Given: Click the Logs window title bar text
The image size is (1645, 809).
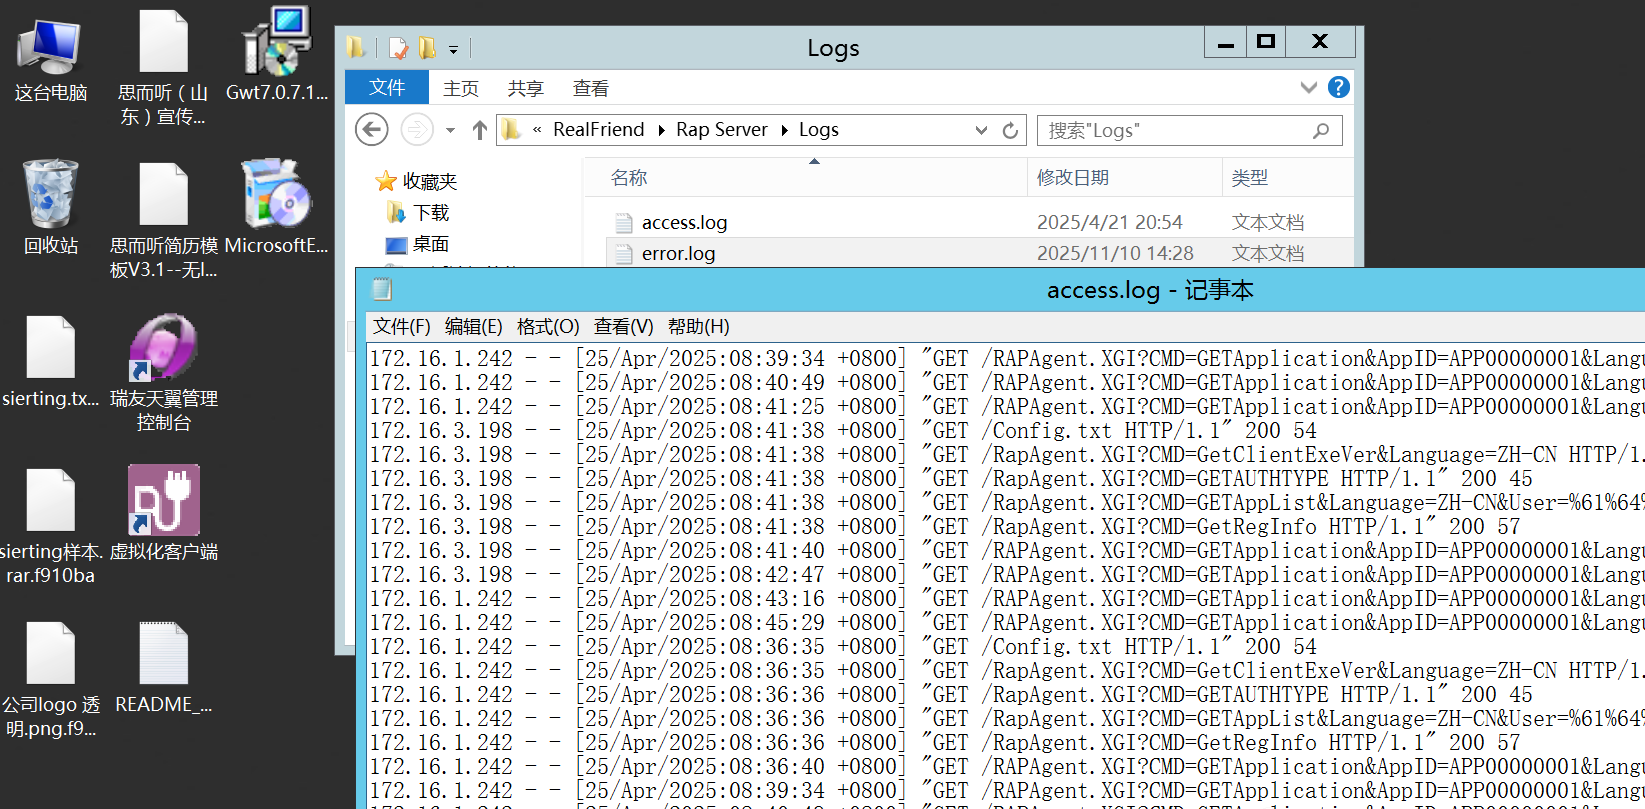Looking at the screenshot, I should pyautogui.click(x=833, y=48).
